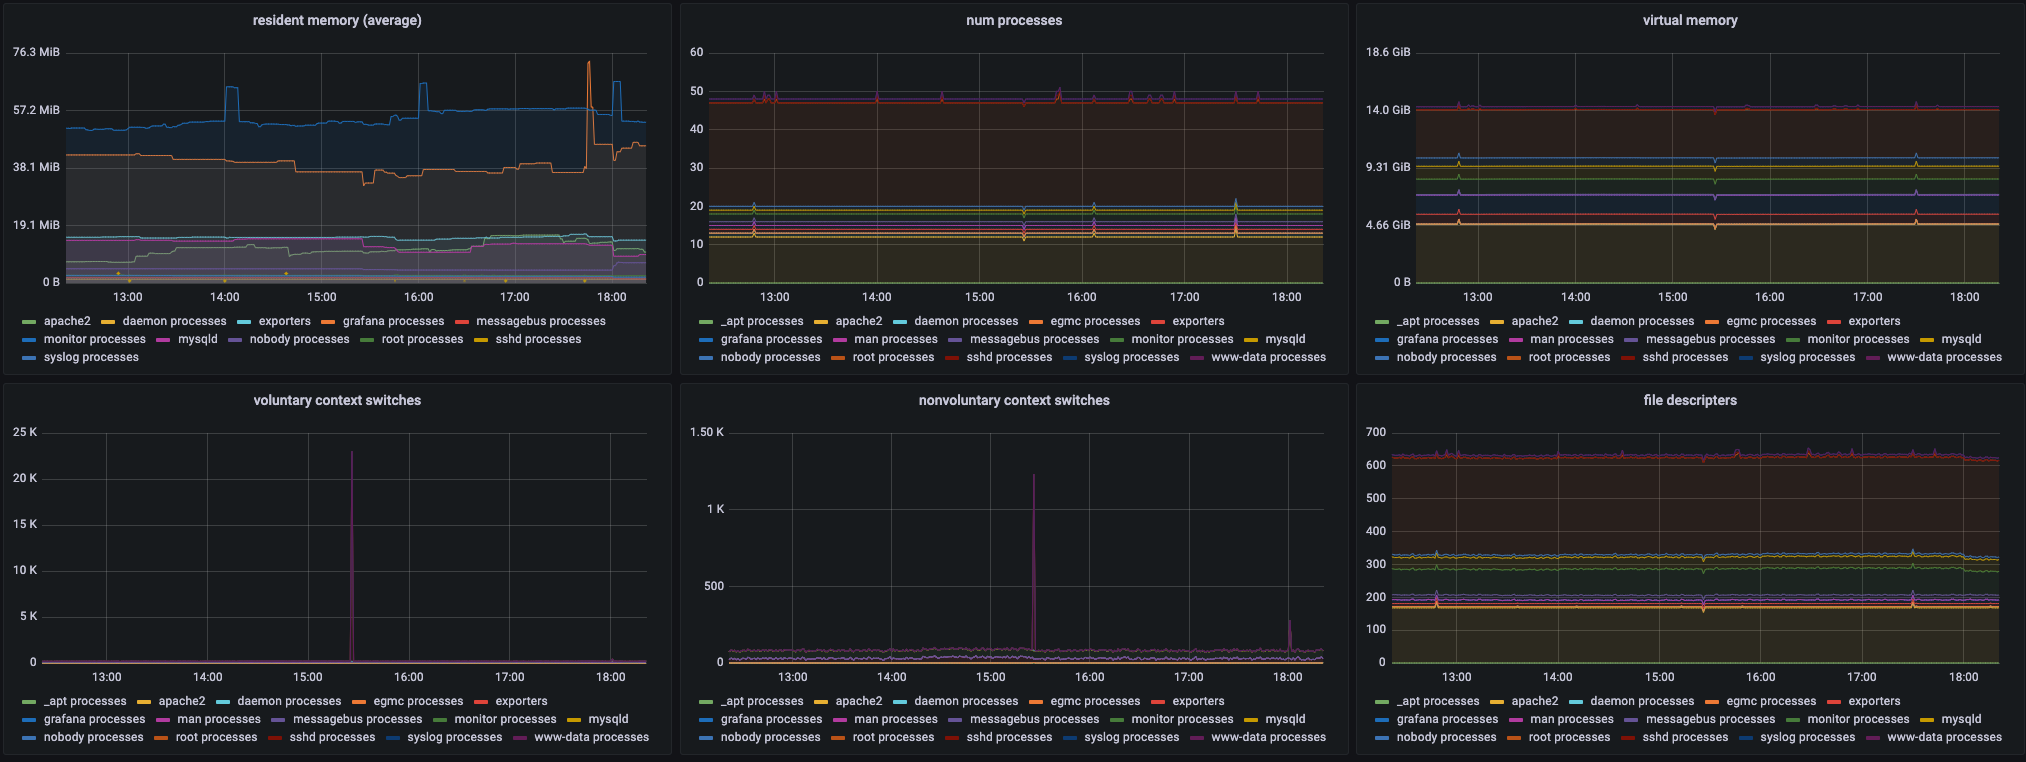Open color picker for mysqld in virtual memory legend
The image size is (2026, 762).
[x=1928, y=340]
